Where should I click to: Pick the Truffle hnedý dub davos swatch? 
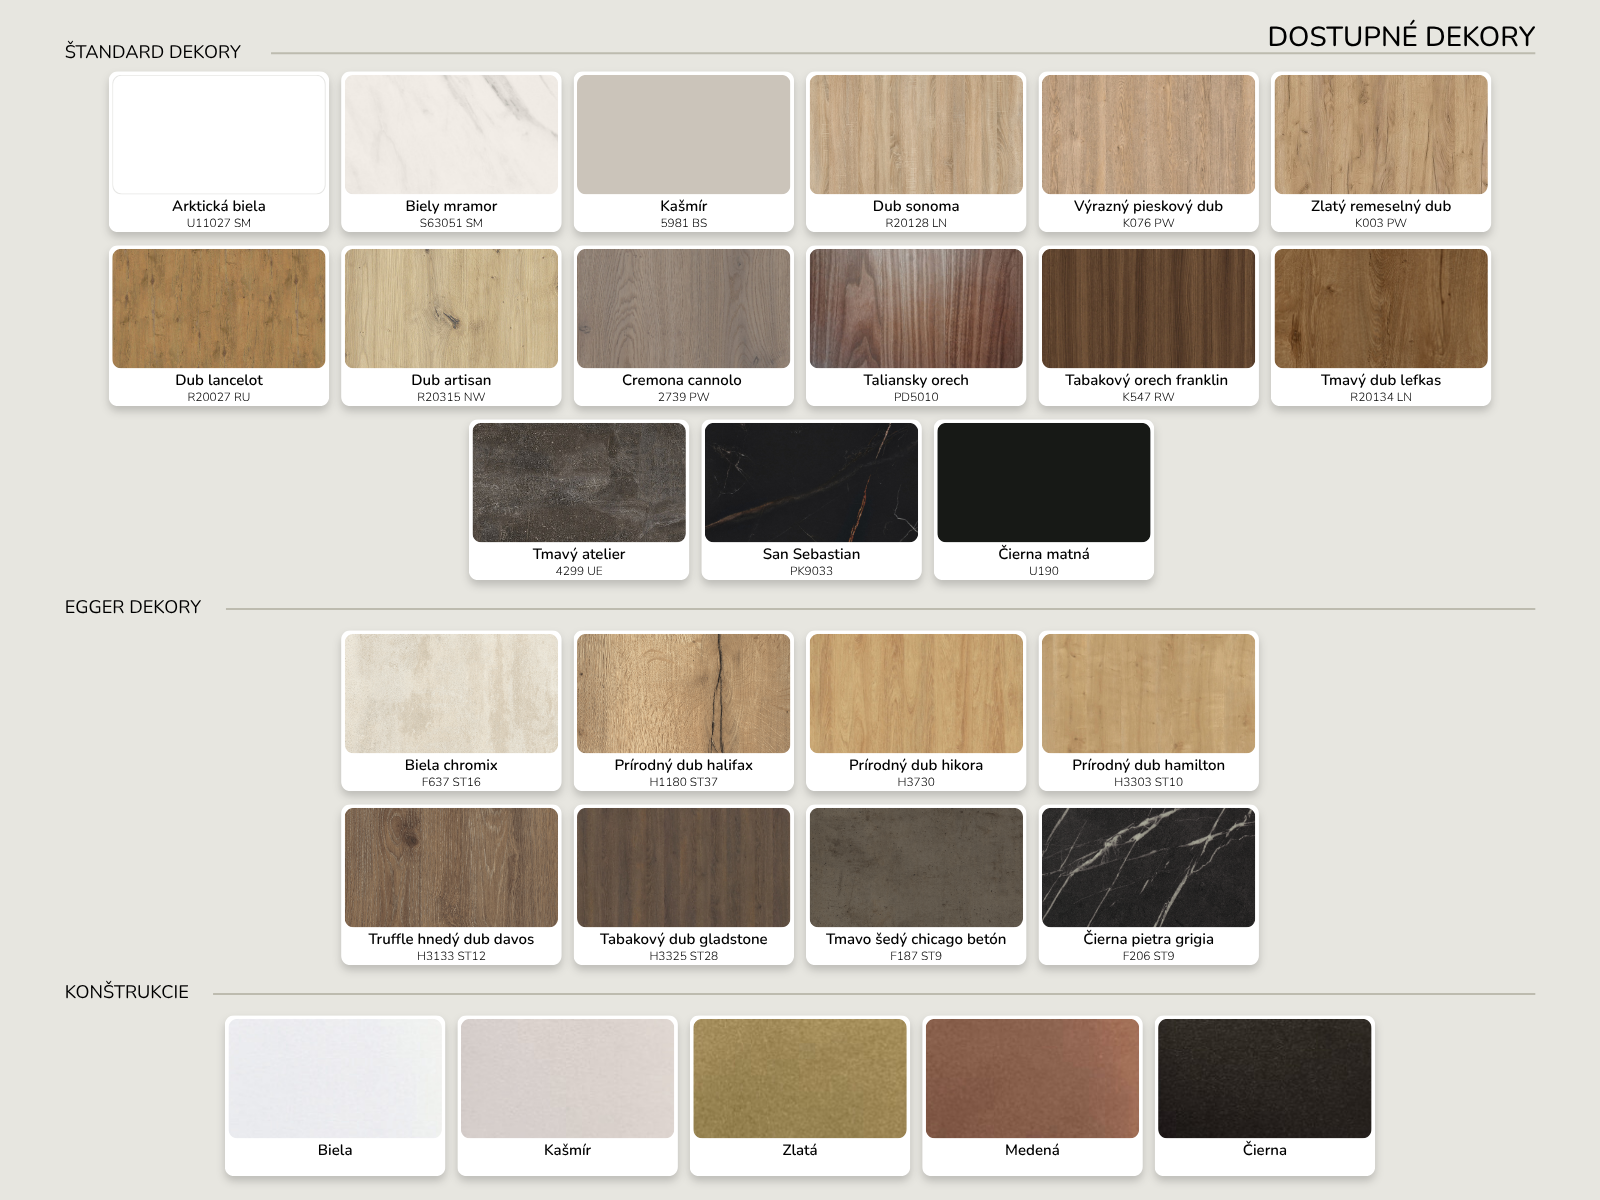coord(451,885)
